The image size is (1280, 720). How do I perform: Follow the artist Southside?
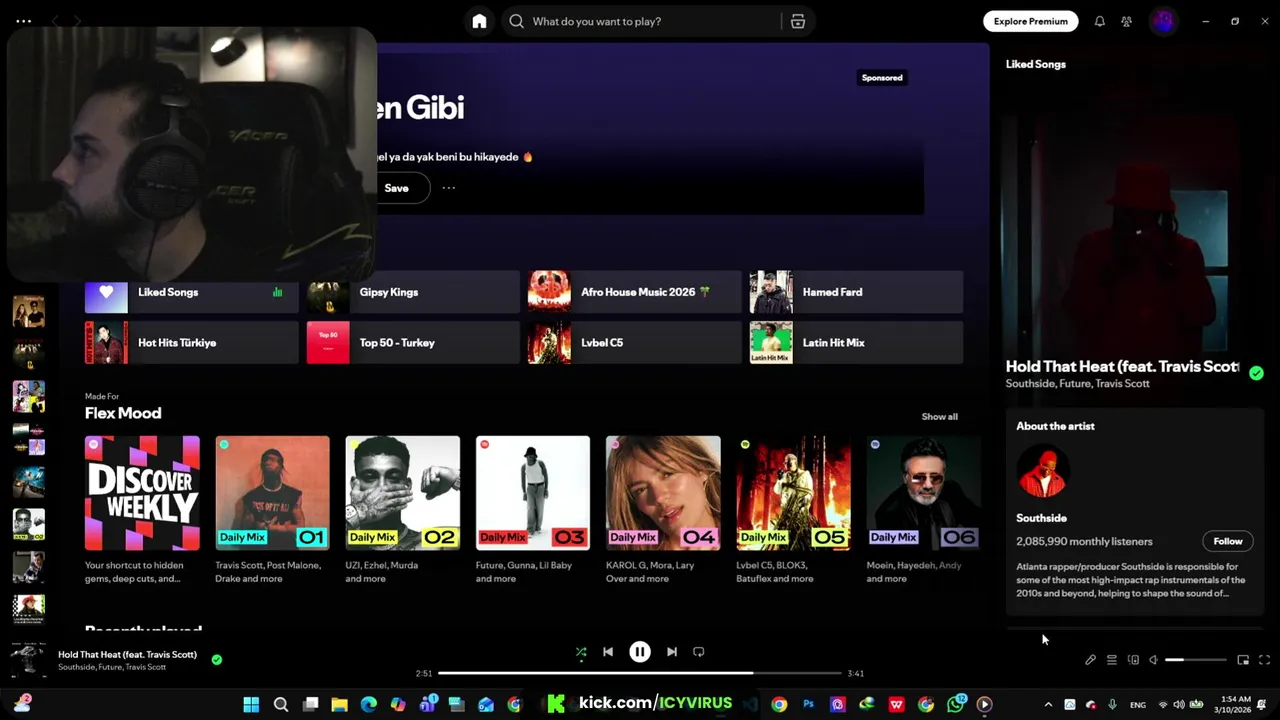(1228, 541)
